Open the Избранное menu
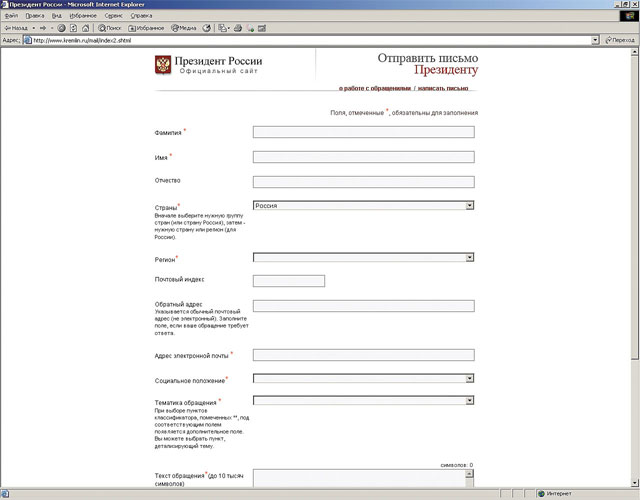The width and height of the screenshot is (640, 500). (x=83, y=16)
